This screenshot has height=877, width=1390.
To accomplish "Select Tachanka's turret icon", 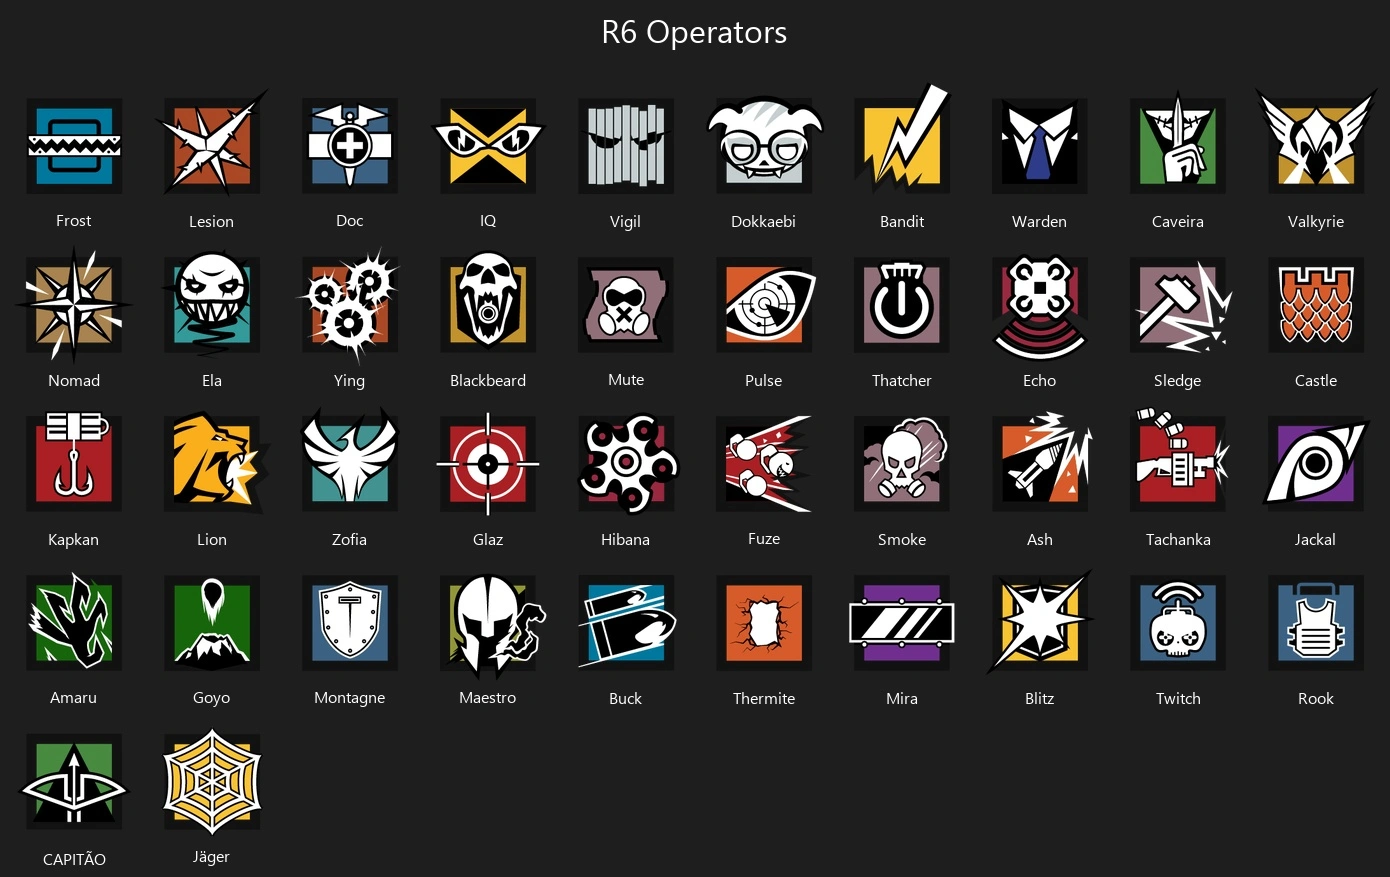I will tap(1180, 462).
